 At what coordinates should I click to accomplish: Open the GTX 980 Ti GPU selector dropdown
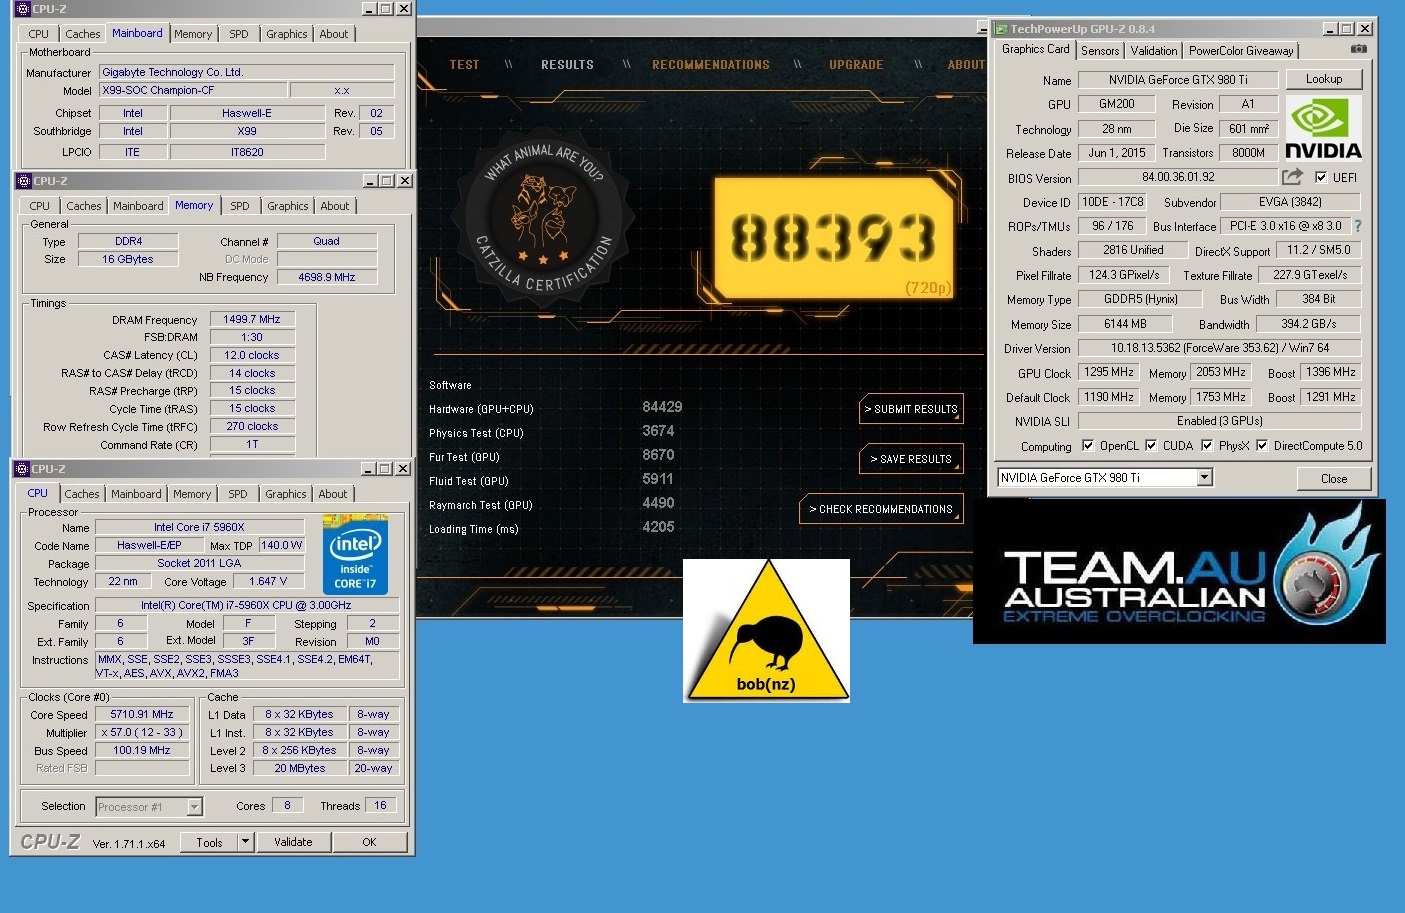point(1205,478)
